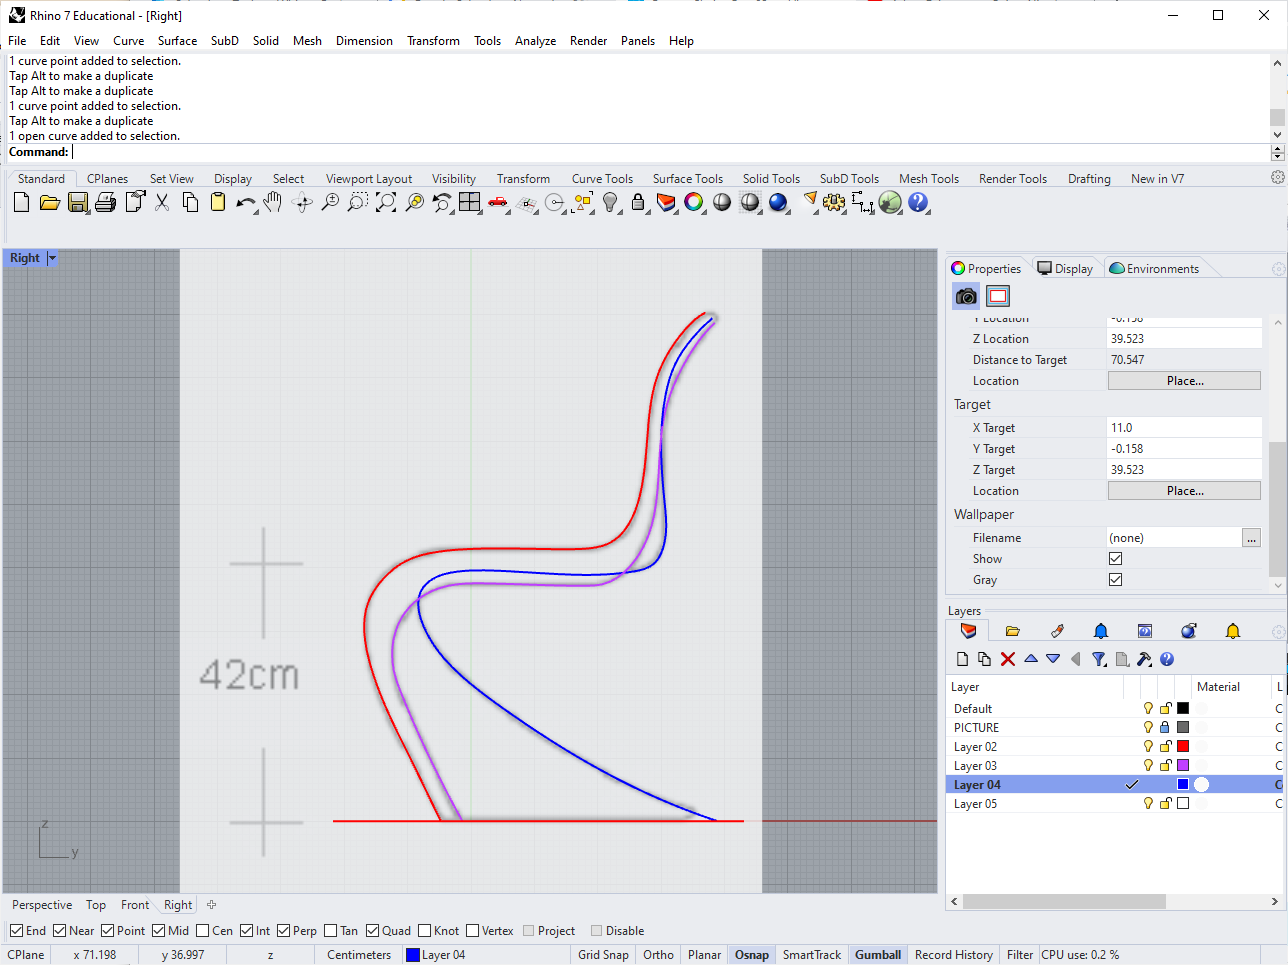Copy using the toolbar copy icon
Screen dimensions: 1288x965
(x=190, y=203)
